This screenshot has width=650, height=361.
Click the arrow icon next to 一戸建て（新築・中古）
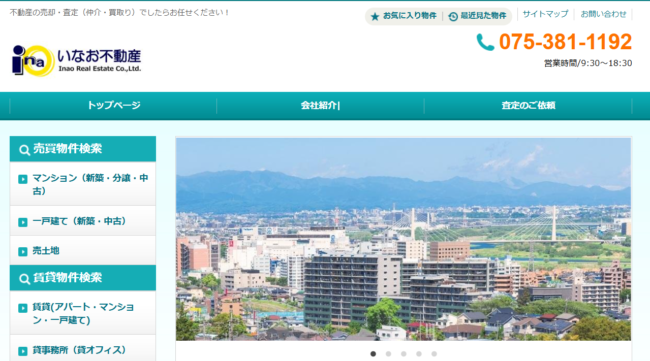[23, 222]
